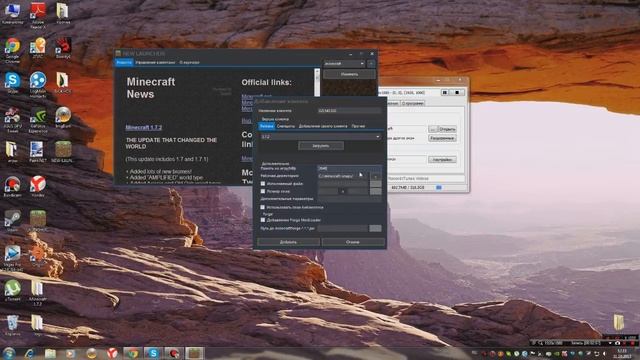Click small button beside profile dropdown

(371, 64)
